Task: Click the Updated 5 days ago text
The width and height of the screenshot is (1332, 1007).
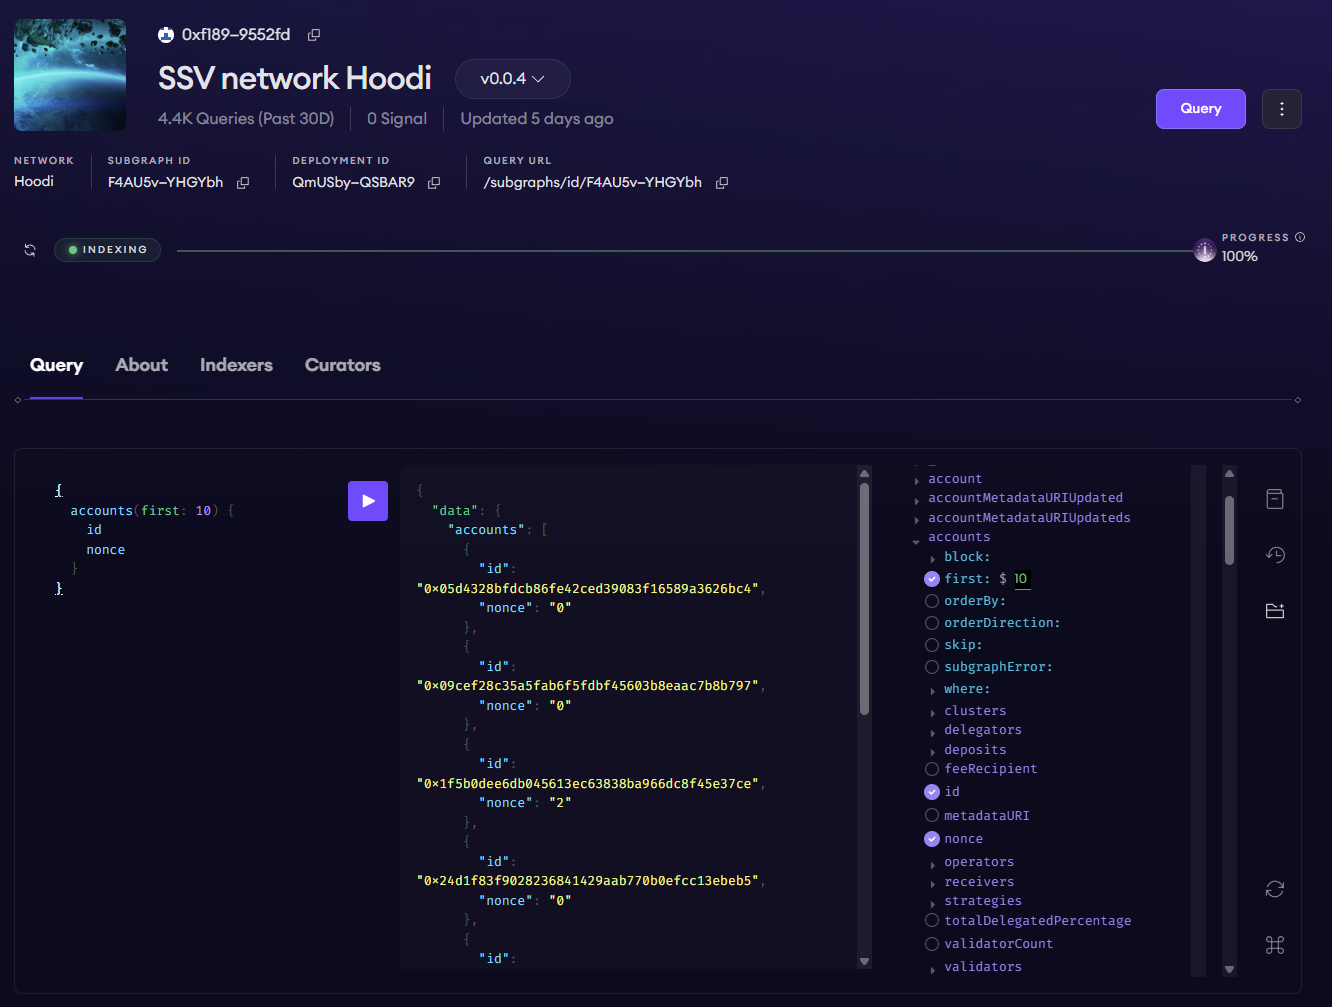Action: 537,119
